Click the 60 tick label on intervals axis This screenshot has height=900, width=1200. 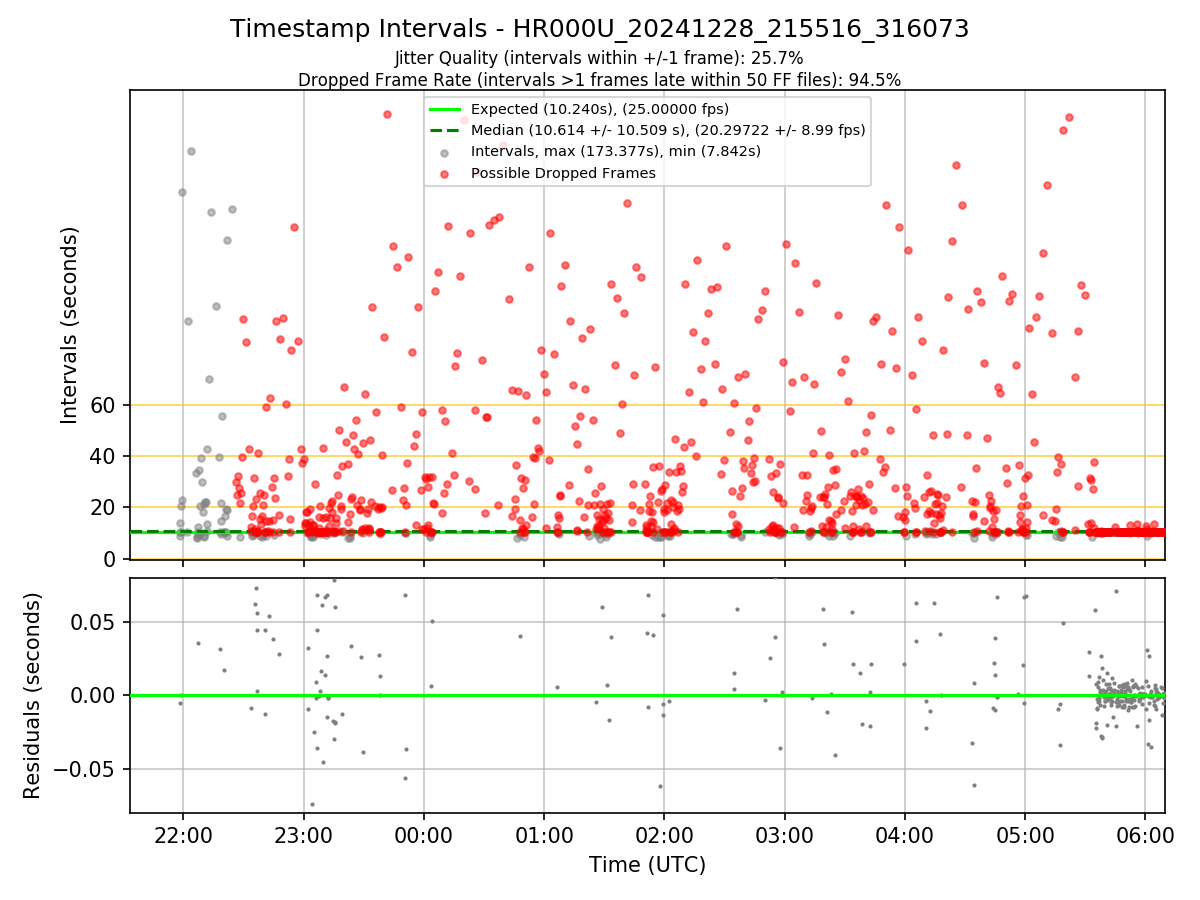[103, 406]
